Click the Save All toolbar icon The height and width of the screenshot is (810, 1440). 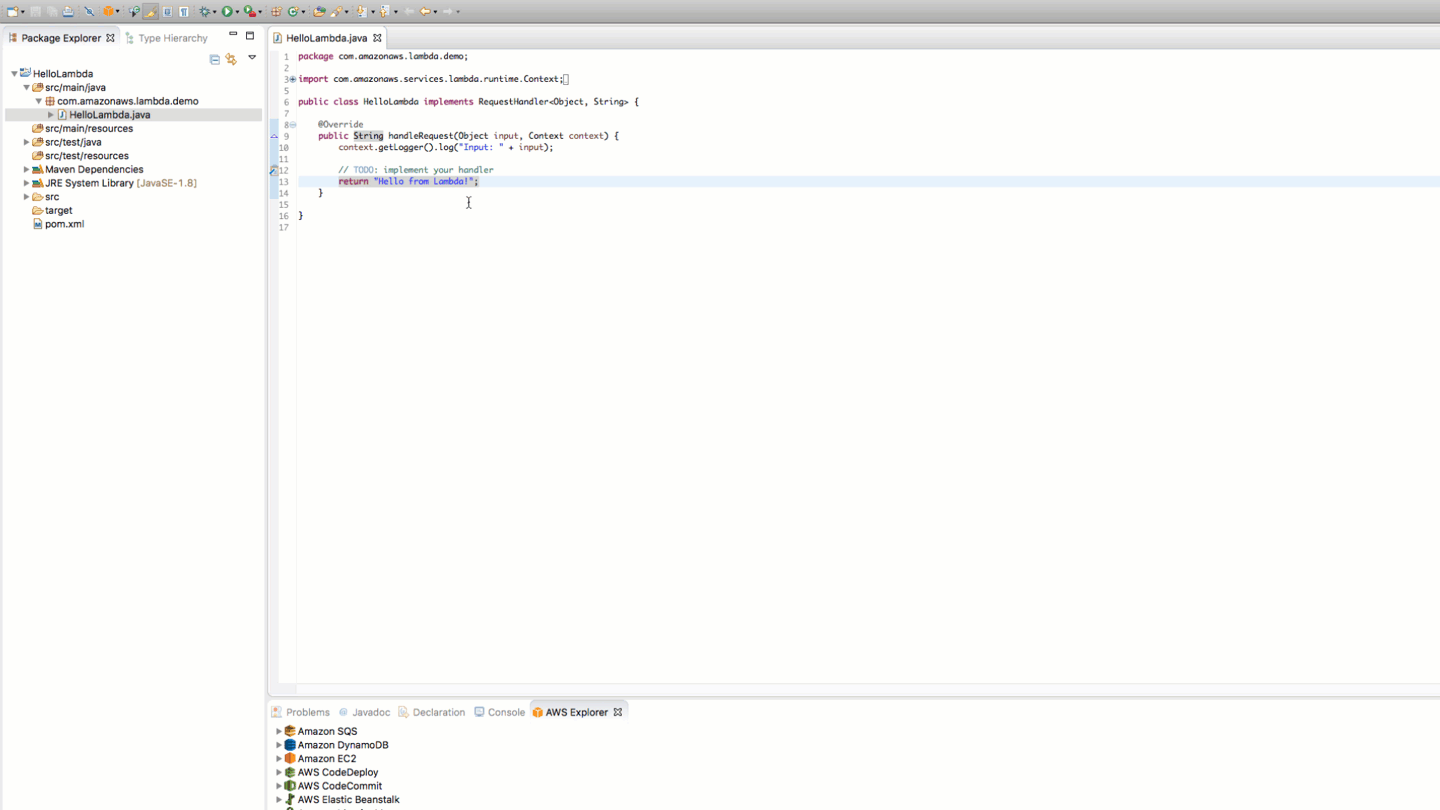51,11
